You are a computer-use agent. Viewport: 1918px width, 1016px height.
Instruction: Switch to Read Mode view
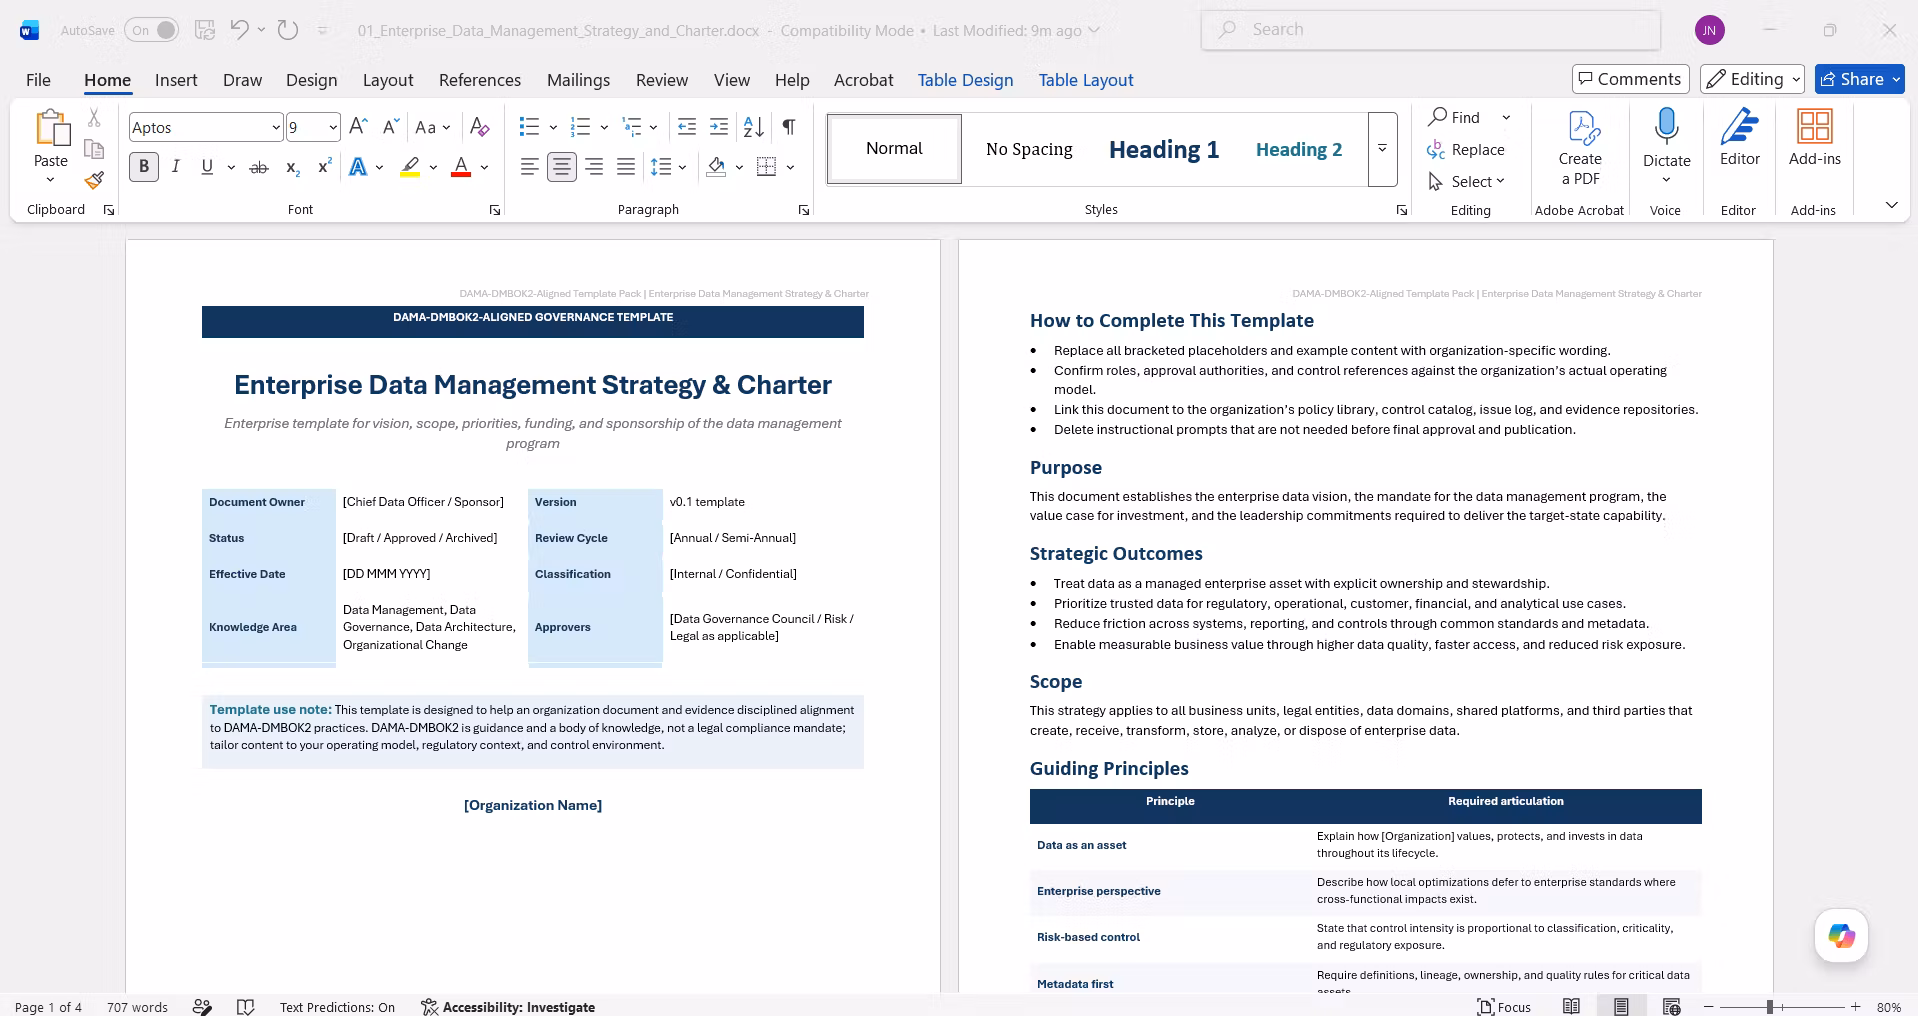tap(1571, 1006)
